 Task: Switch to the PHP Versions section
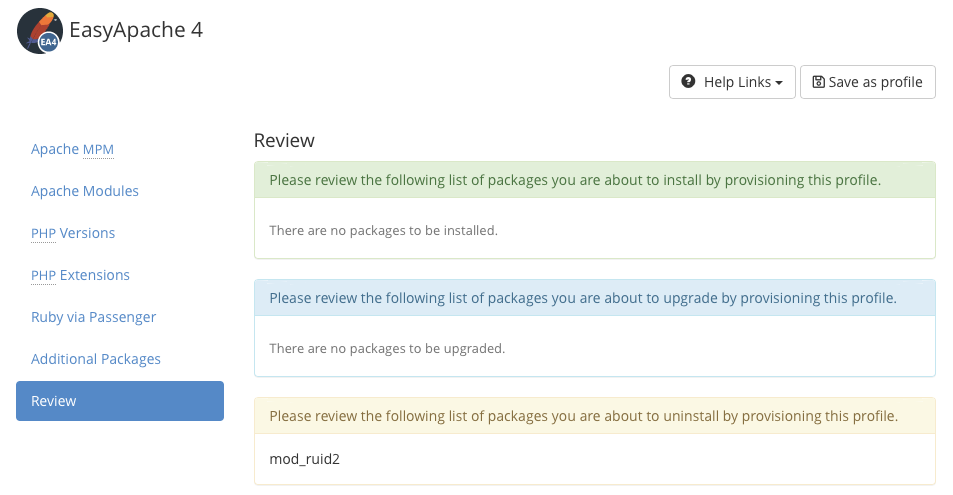click(x=73, y=233)
